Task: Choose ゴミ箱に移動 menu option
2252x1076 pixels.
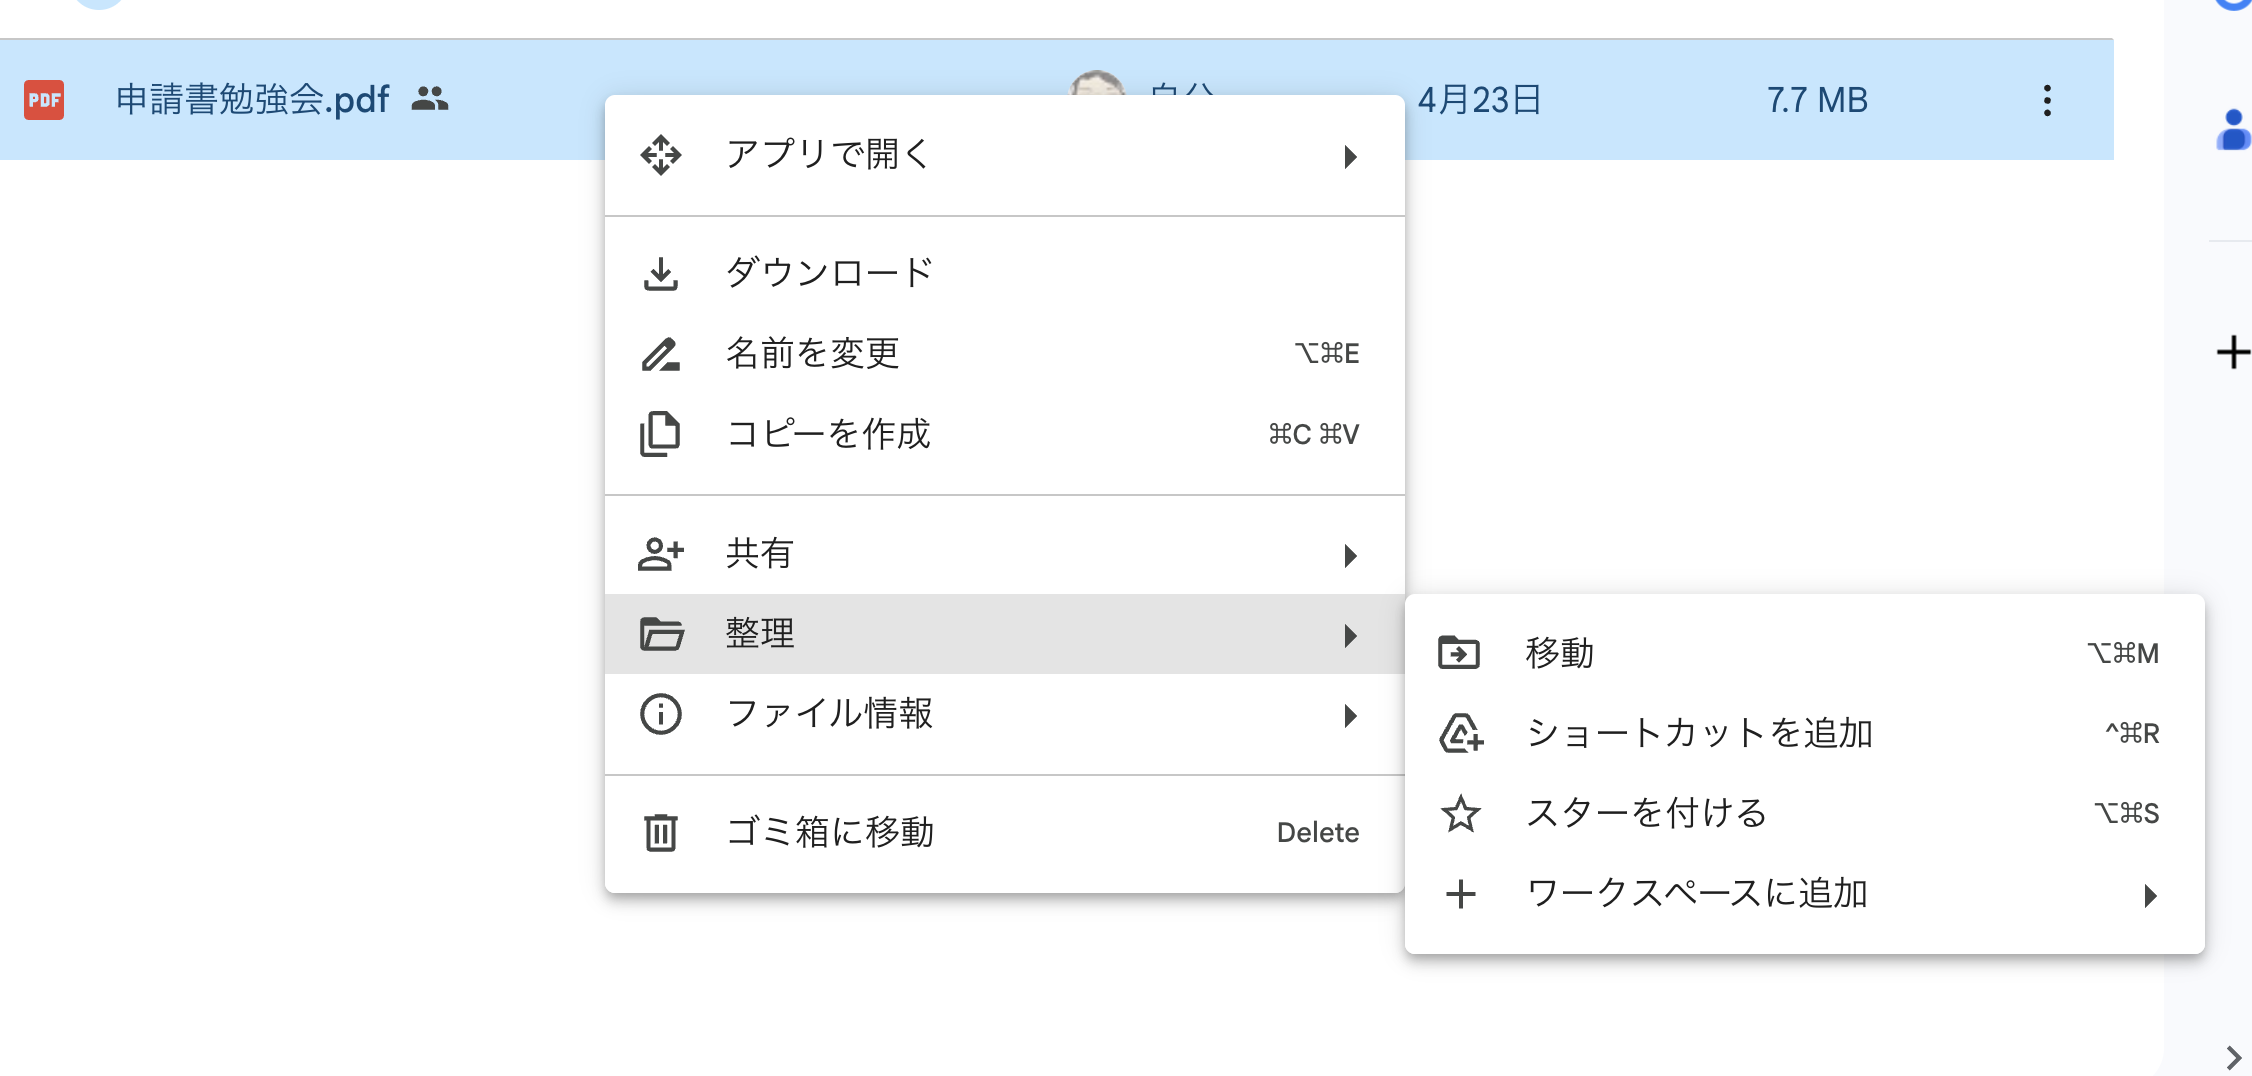Action: (830, 832)
